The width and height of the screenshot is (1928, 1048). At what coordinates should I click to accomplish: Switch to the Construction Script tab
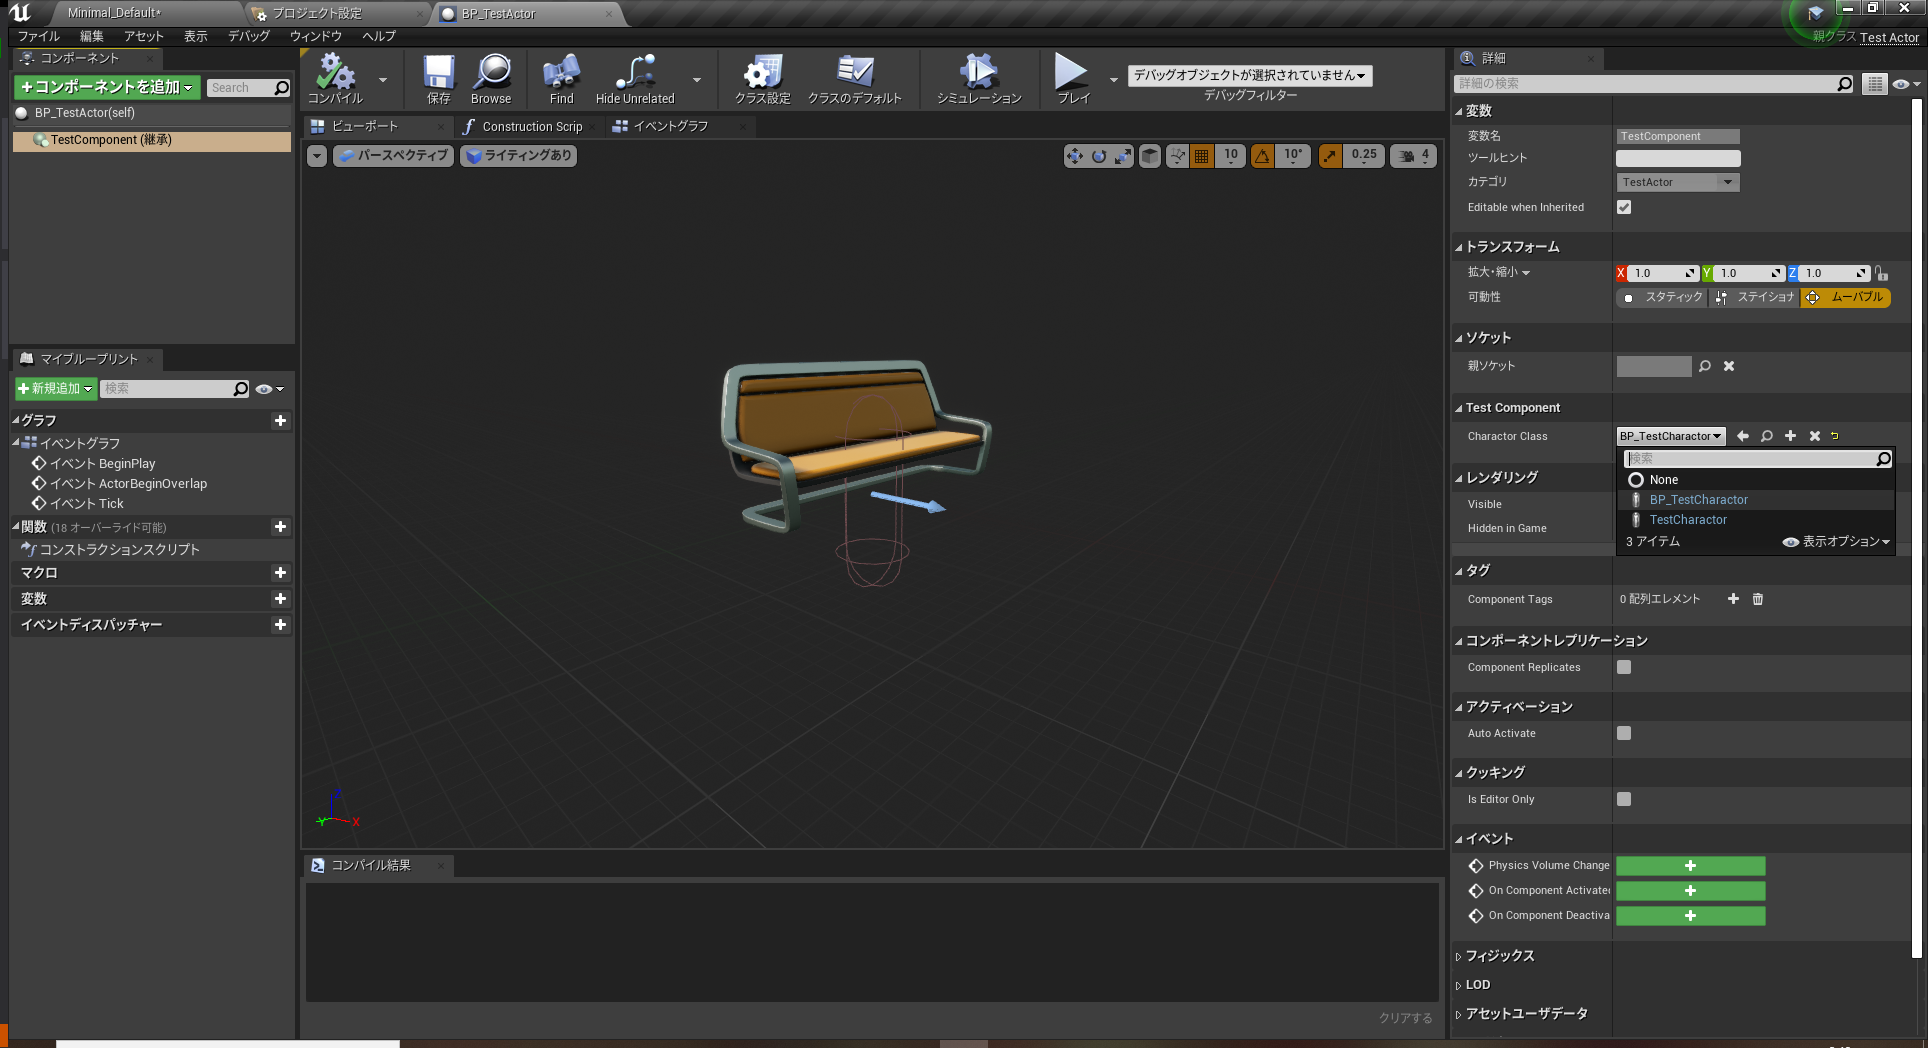[x=531, y=127]
